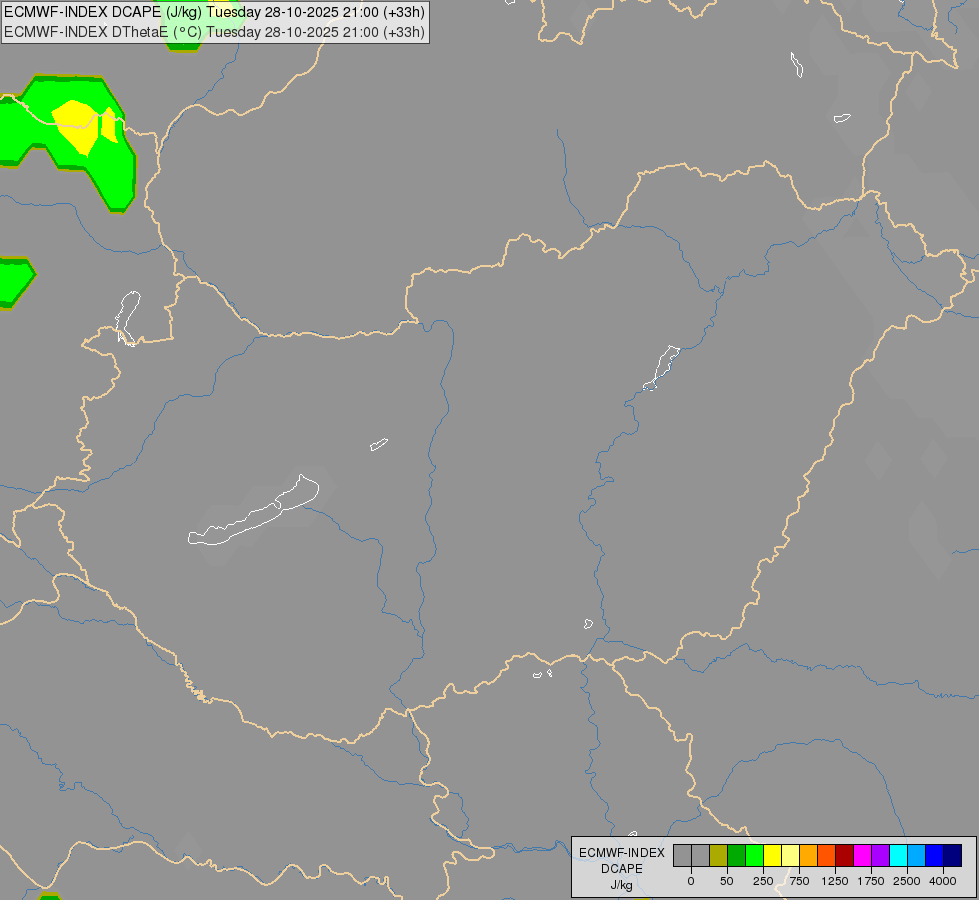Viewport: 979px width, 900px height.
Task: Click the 1250 legend value label
Action: (x=835, y=881)
